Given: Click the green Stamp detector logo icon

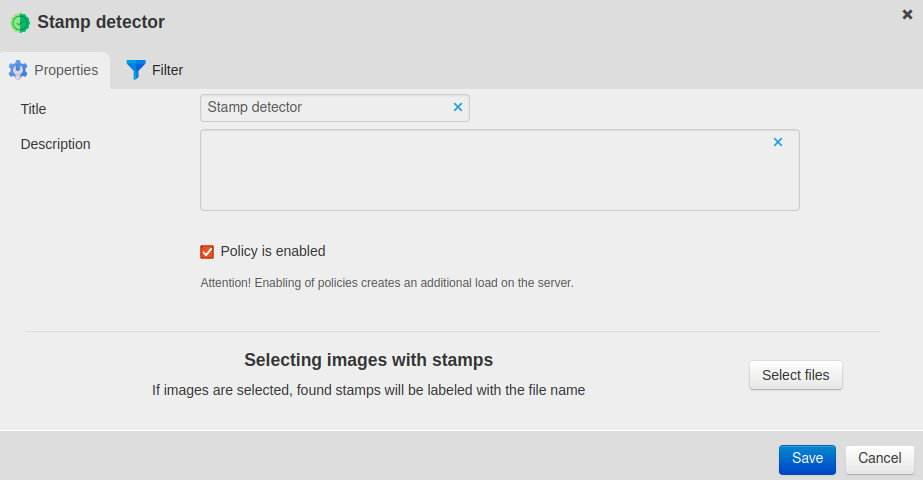Looking at the screenshot, I should (x=20, y=22).
